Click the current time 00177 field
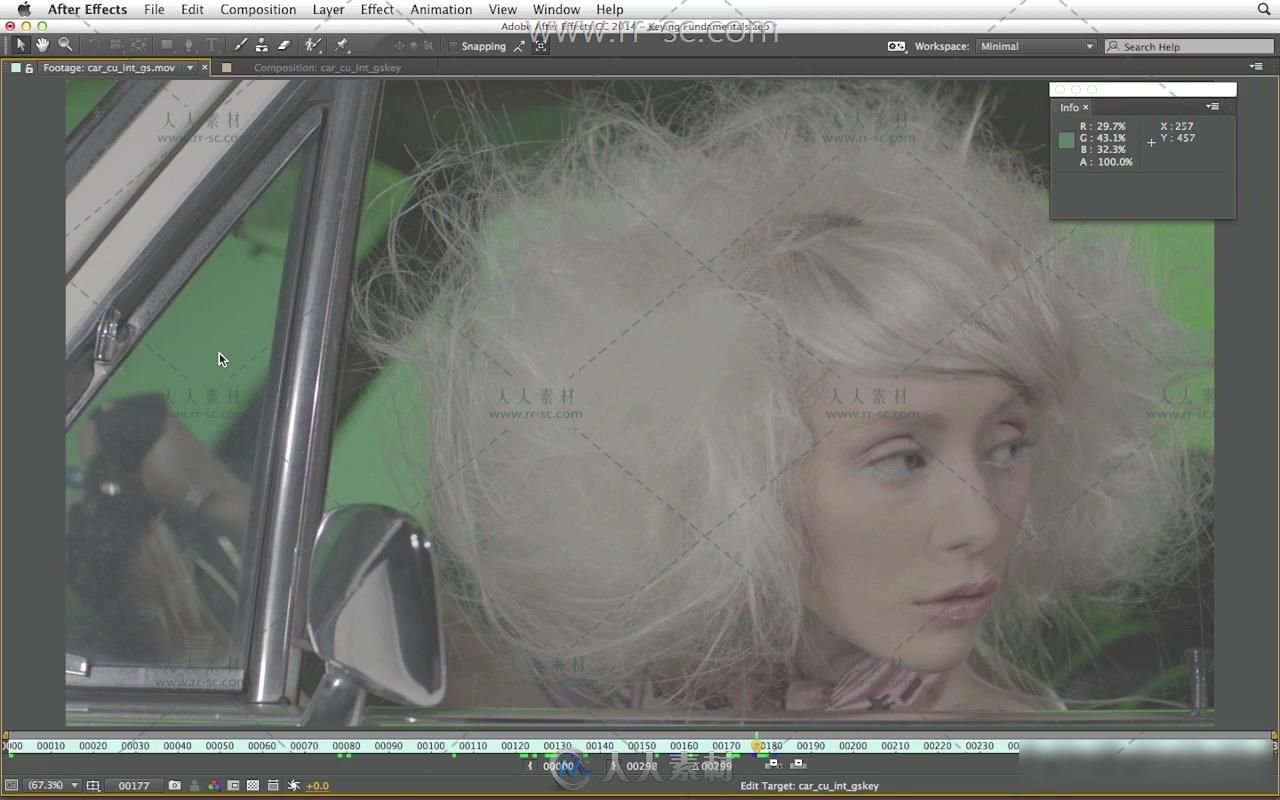This screenshot has width=1280, height=800. pyautogui.click(x=134, y=786)
